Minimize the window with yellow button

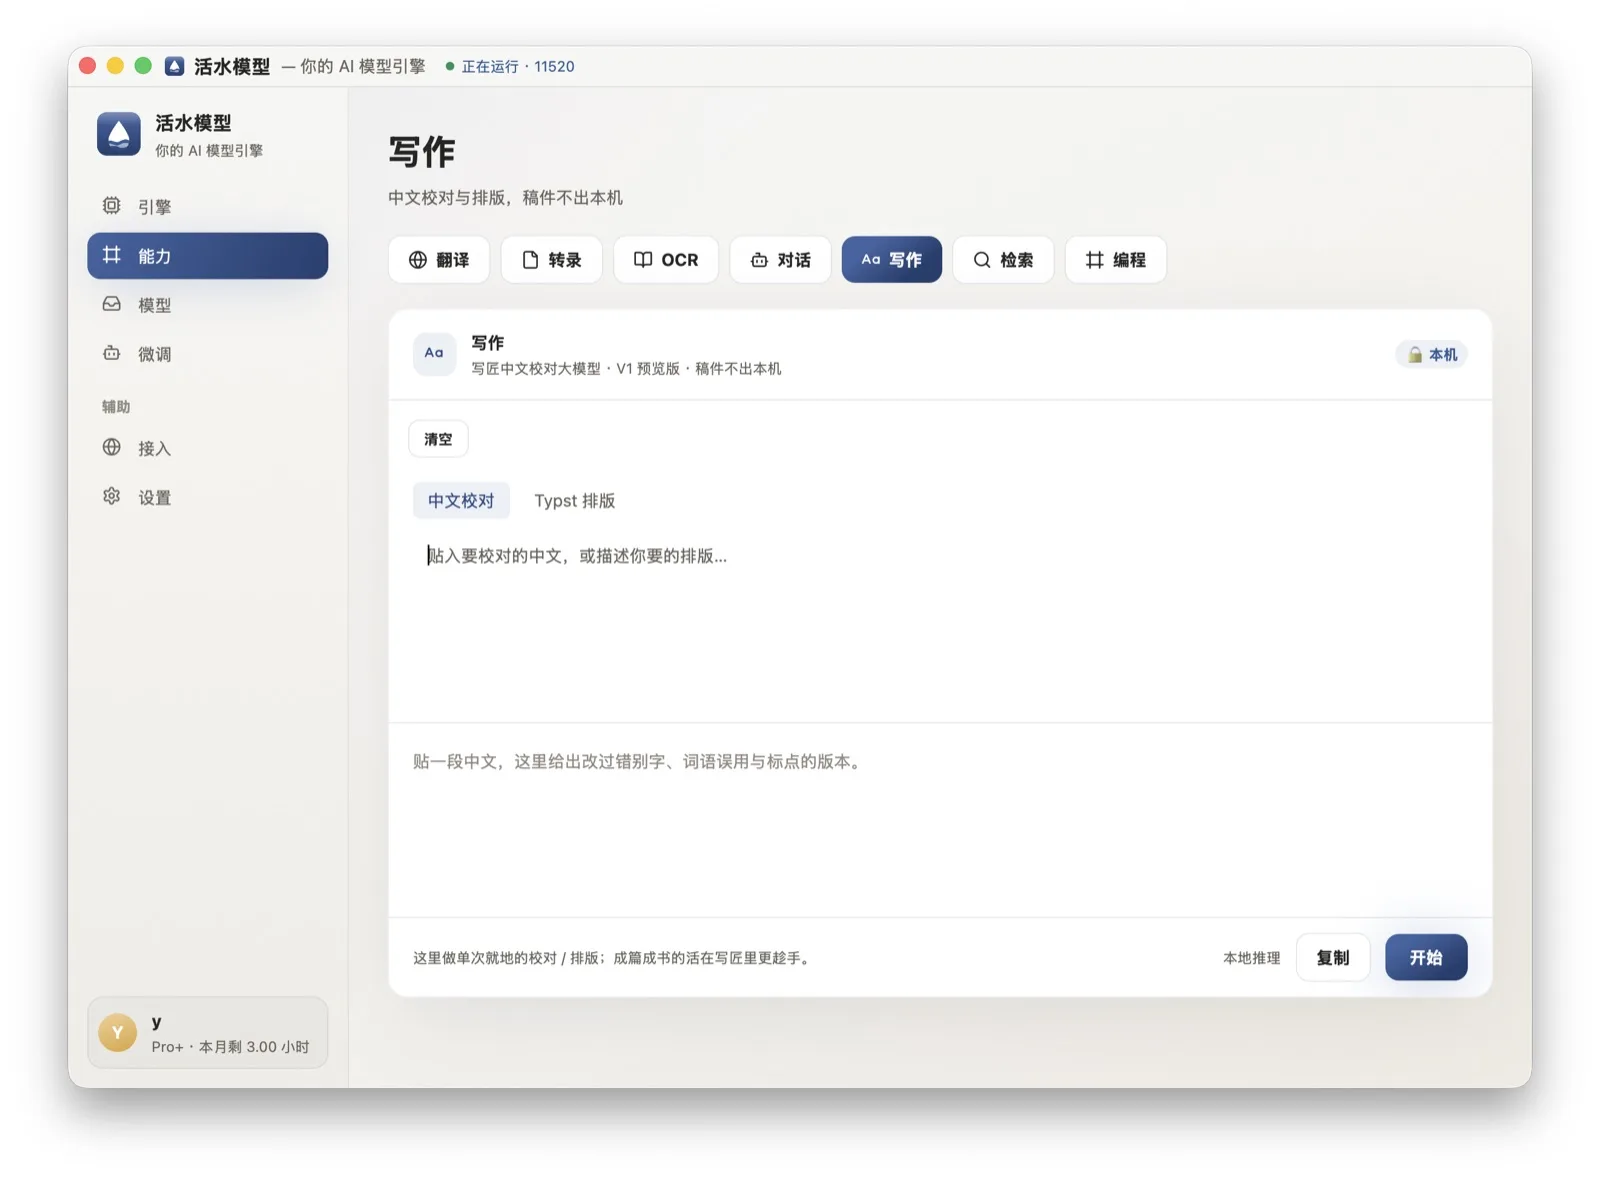point(115,66)
